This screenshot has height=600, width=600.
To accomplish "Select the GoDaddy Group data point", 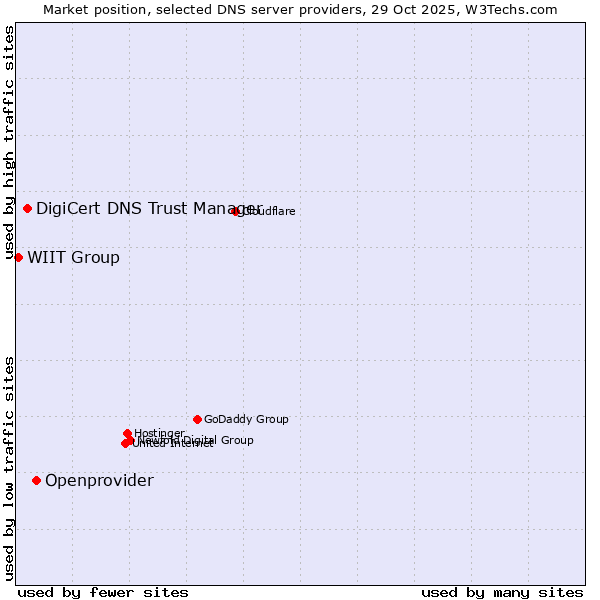I will pyautogui.click(x=198, y=419).
